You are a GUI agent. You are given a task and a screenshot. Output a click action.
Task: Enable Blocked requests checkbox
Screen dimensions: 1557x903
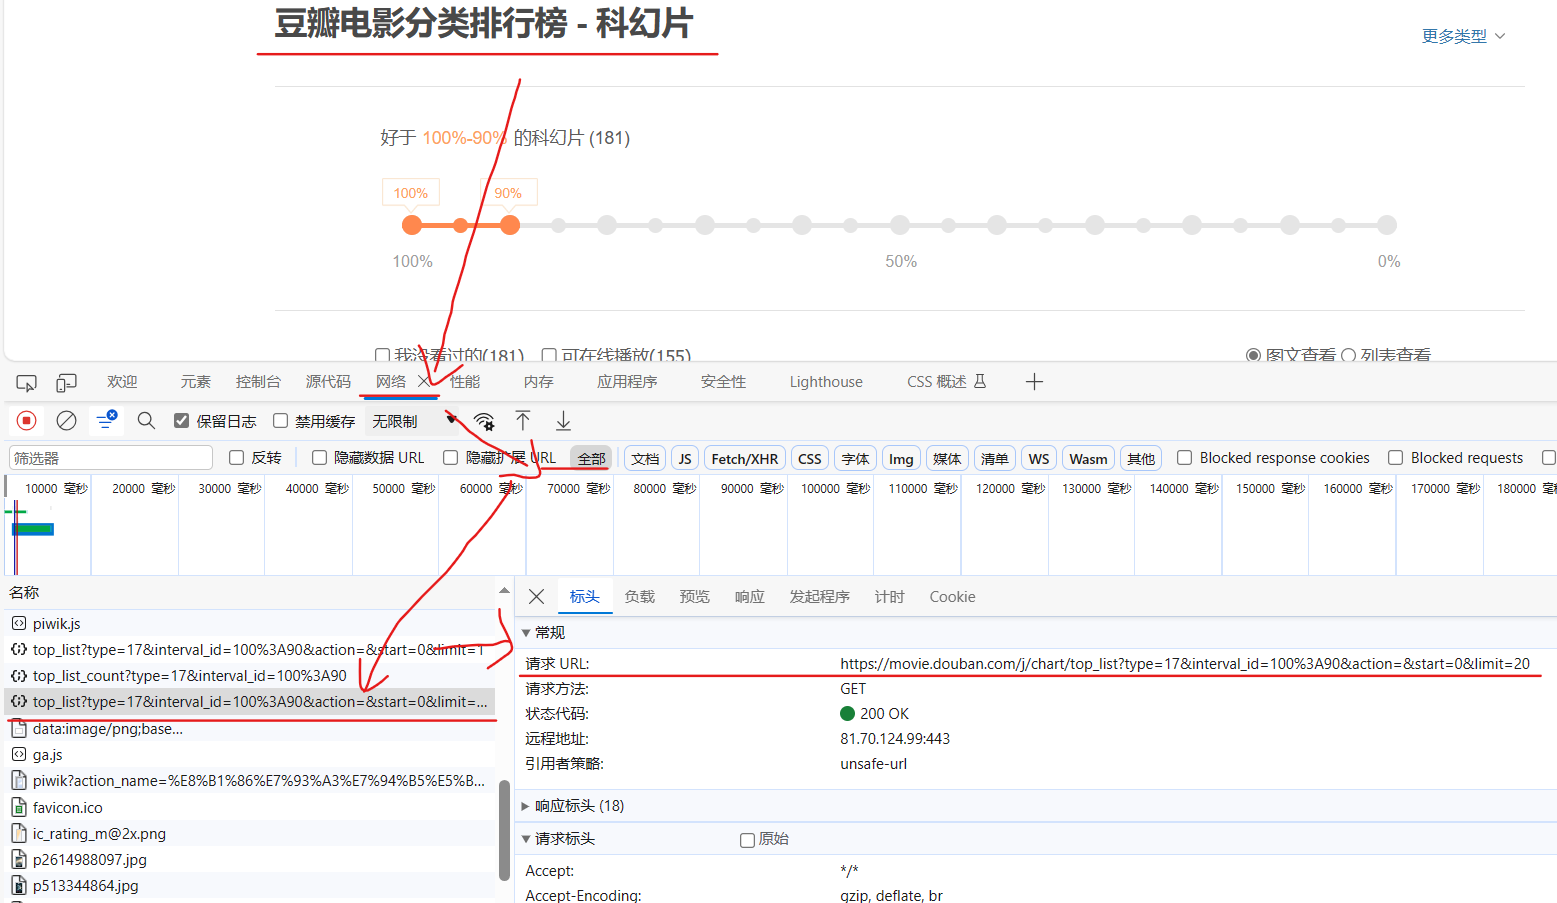(1396, 458)
